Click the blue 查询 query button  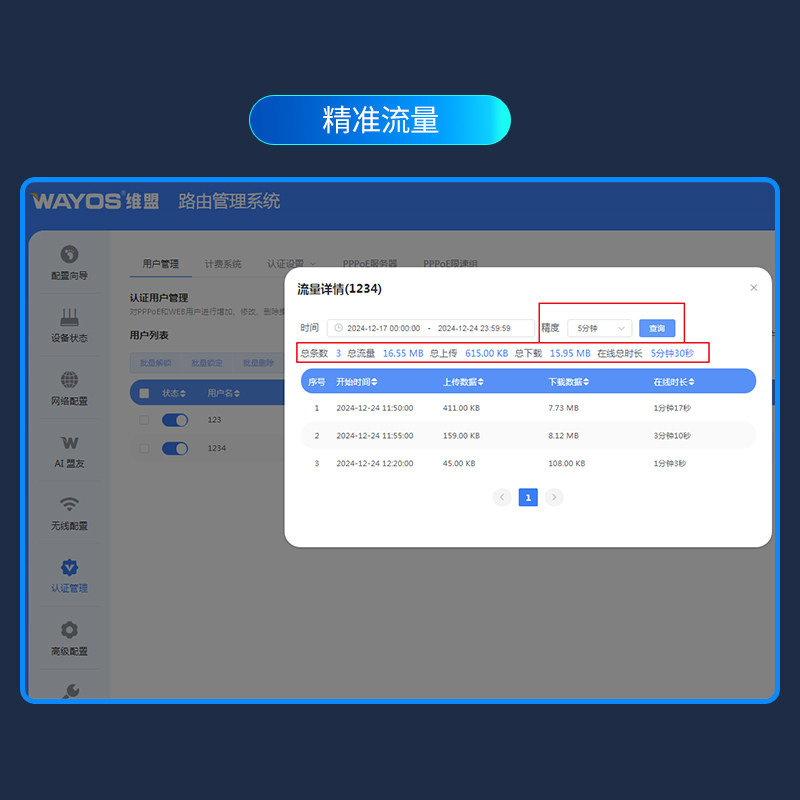click(657, 328)
